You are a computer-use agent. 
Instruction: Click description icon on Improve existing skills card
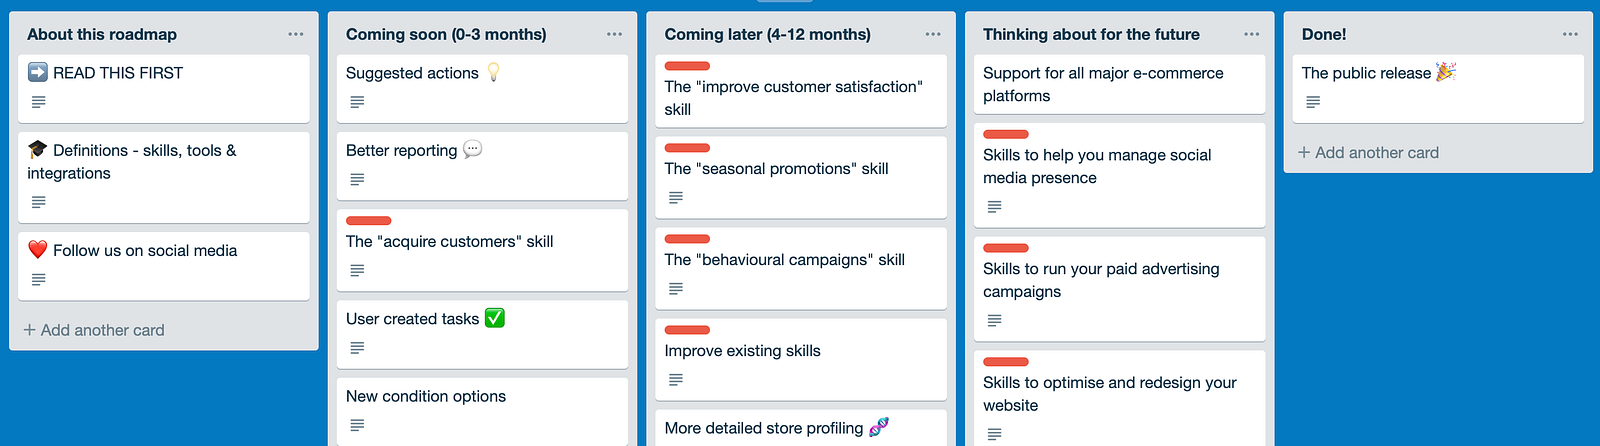coord(676,380)
